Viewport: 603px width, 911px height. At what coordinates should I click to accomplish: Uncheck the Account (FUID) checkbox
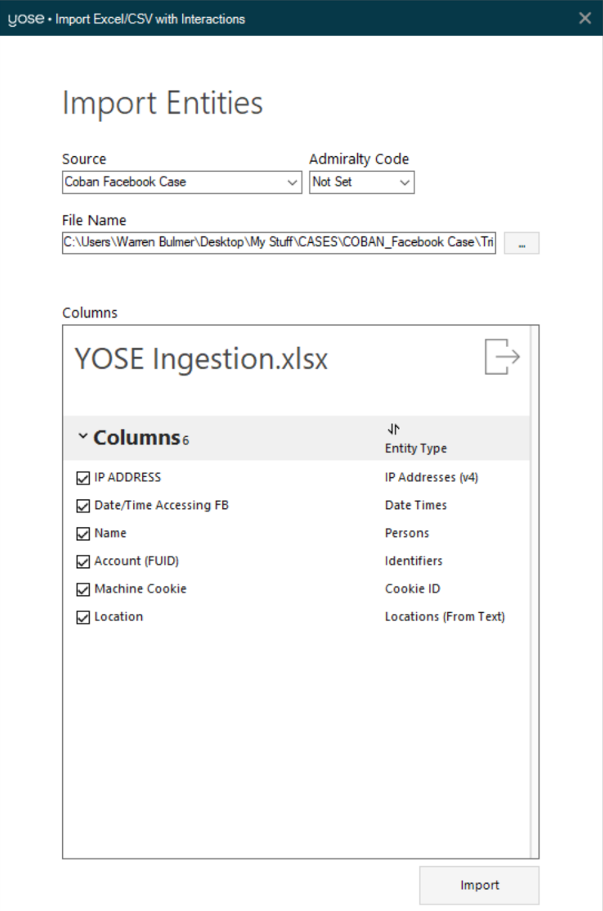click(x=83, y=562)
